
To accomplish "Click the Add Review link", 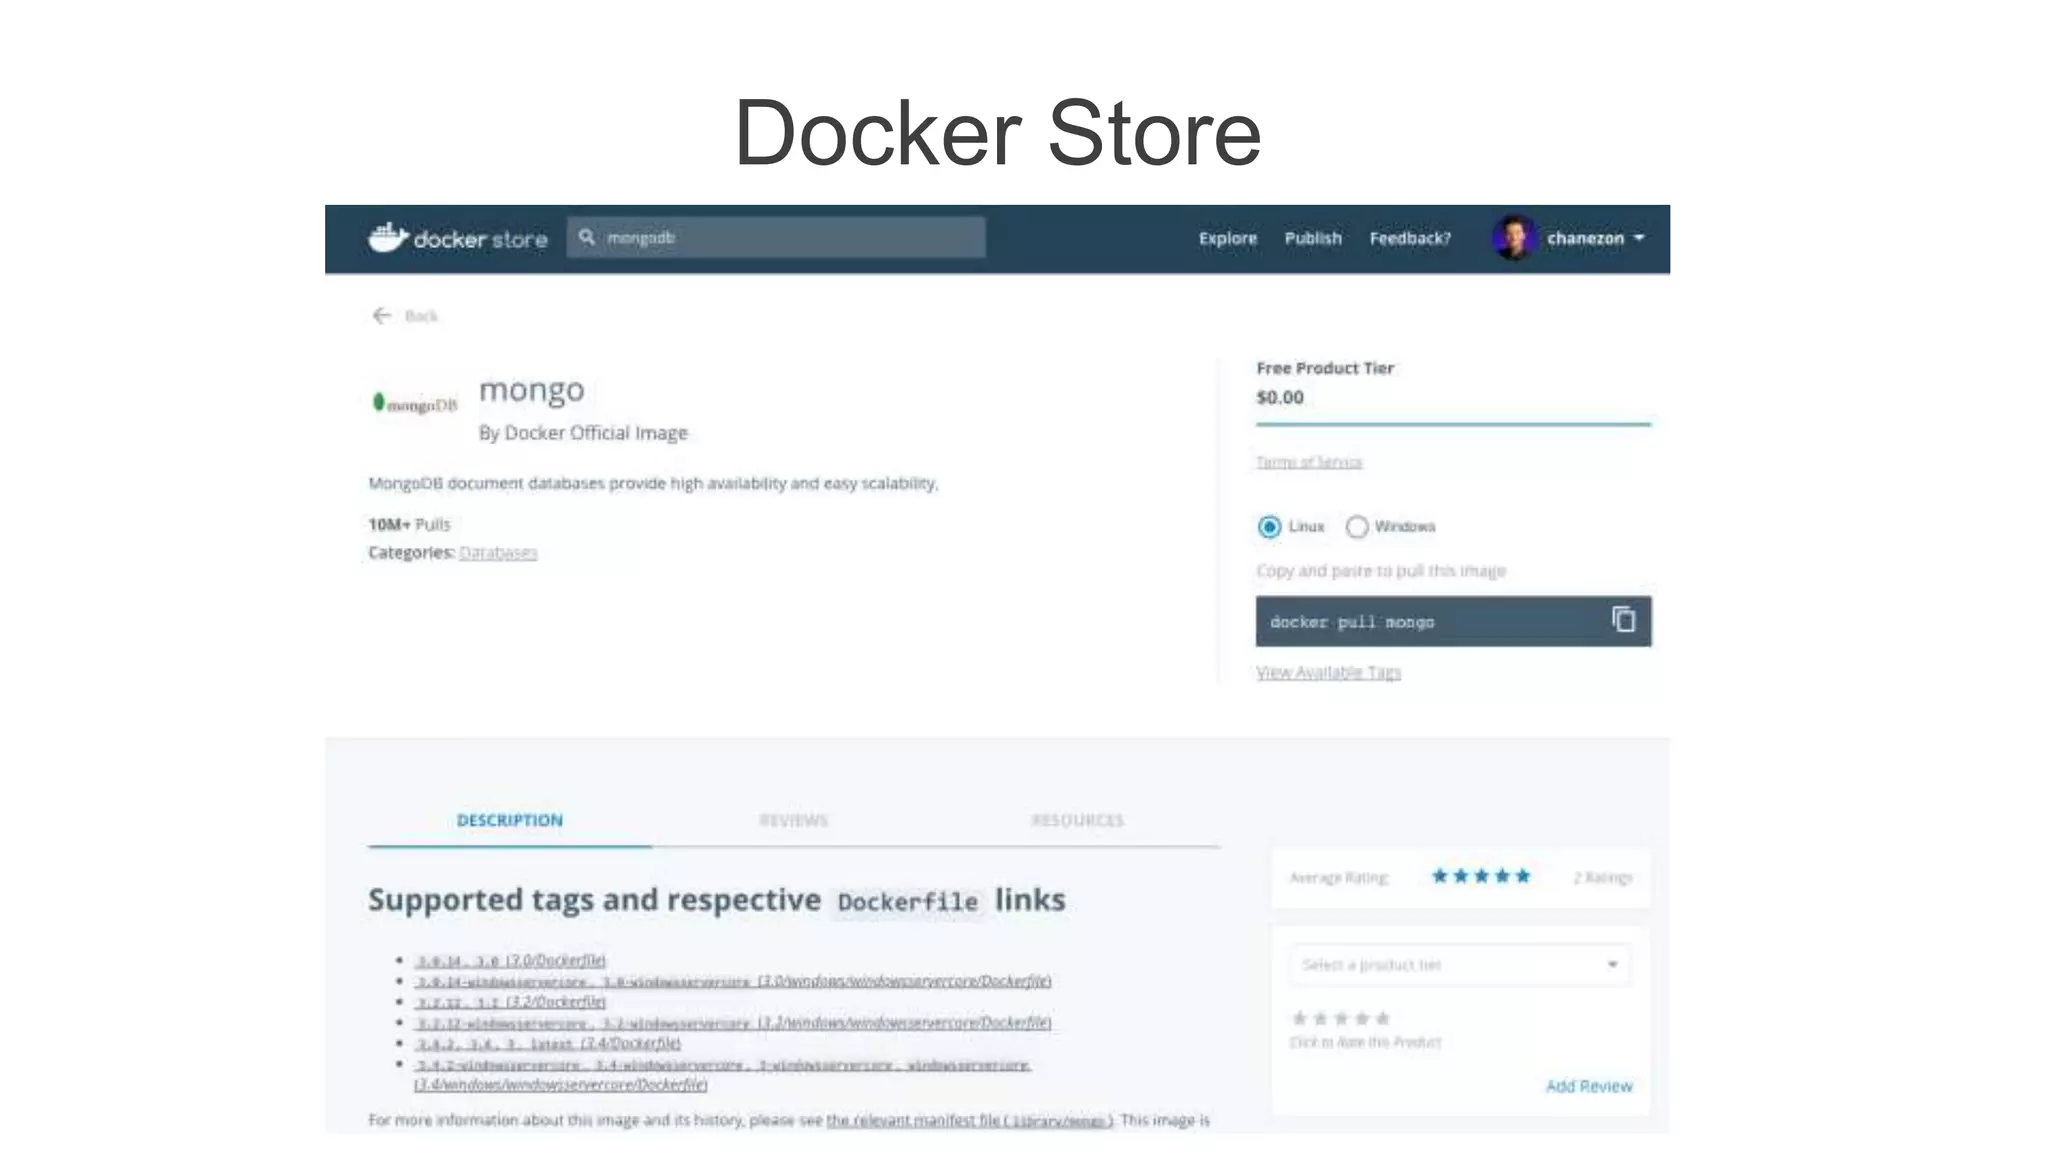I will tap(1588, 1086).
